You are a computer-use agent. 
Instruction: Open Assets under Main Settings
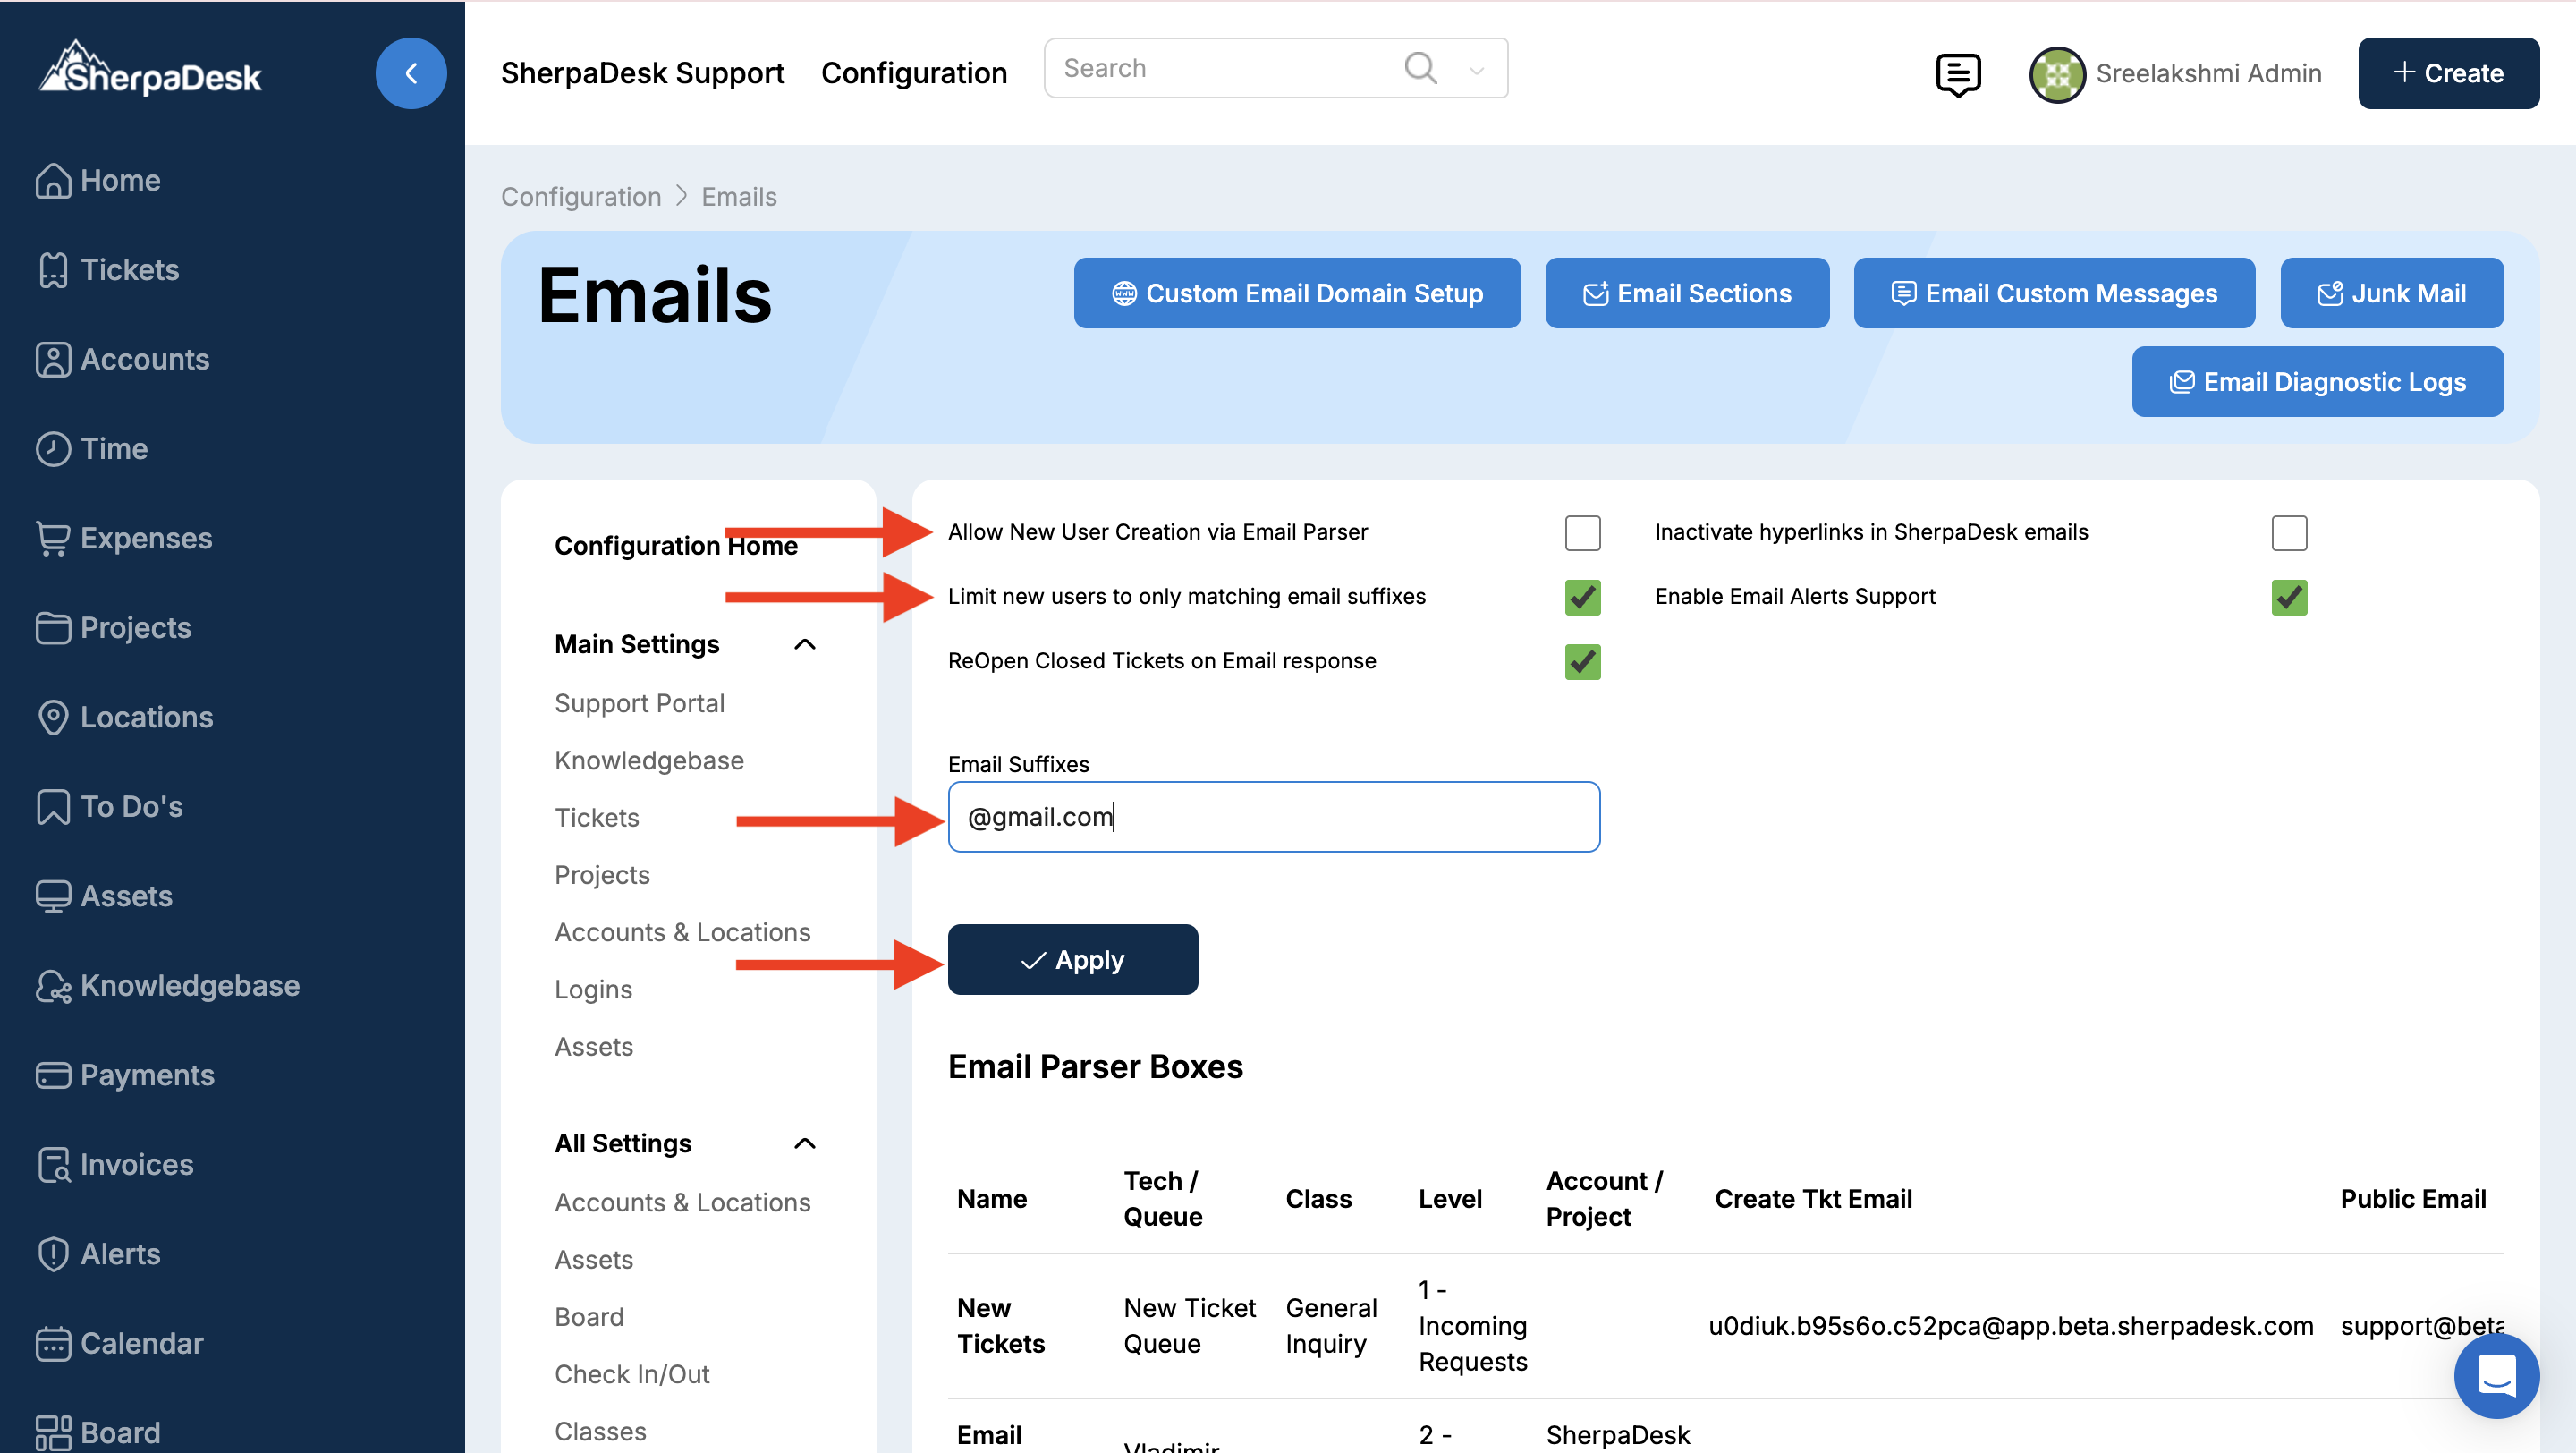coord(594,1047)
